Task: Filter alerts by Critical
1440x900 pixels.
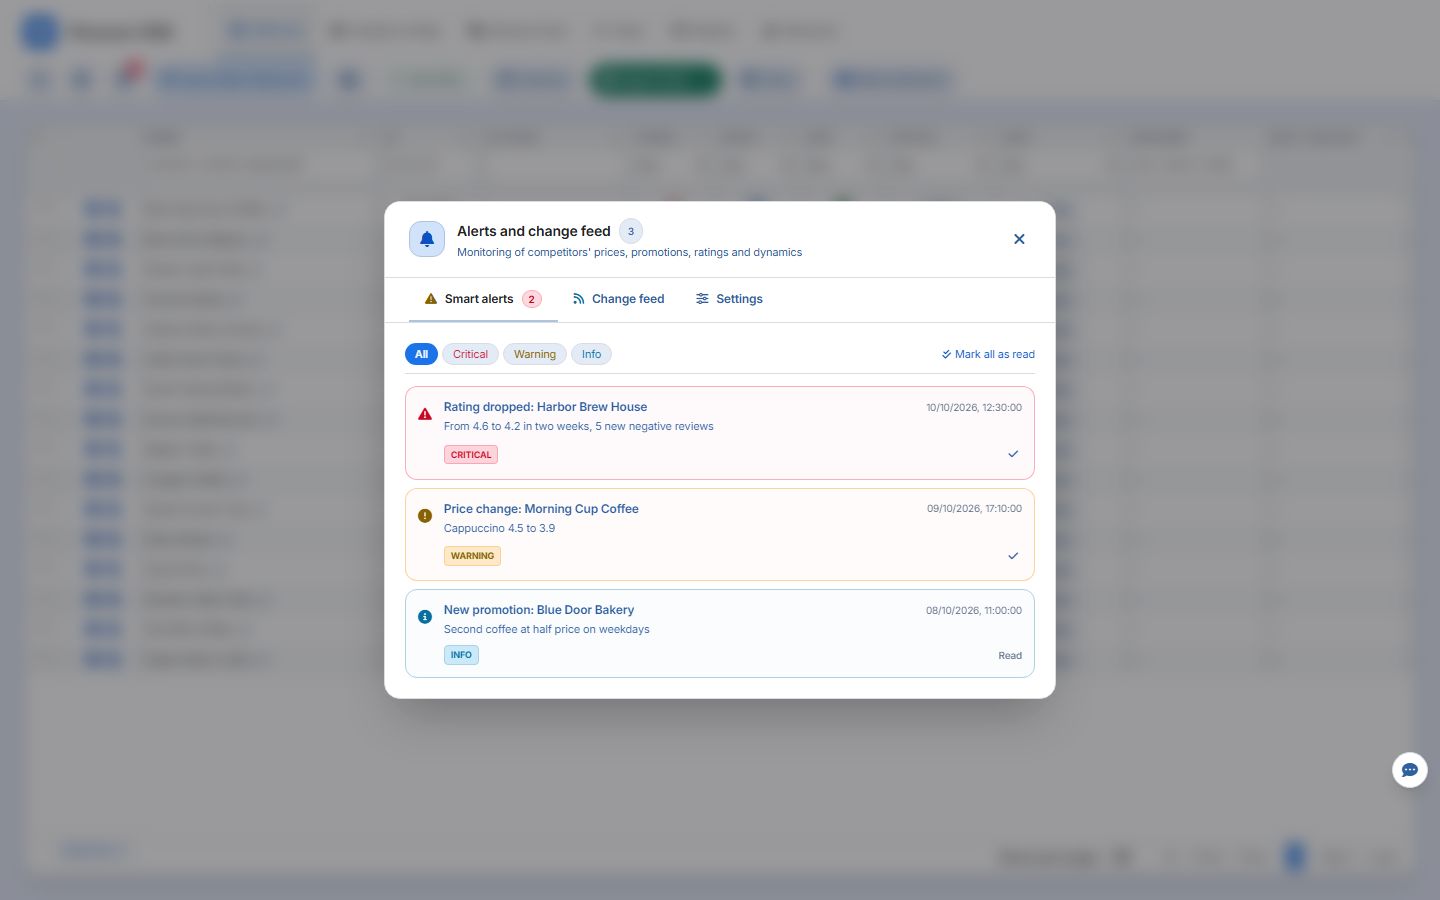Action: click(x=470, y=354)
